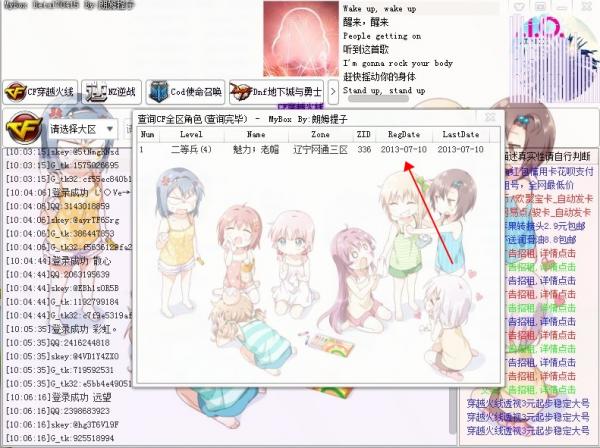
Task: Open the ad link ending 花呗支付
Action: point(549,171)
